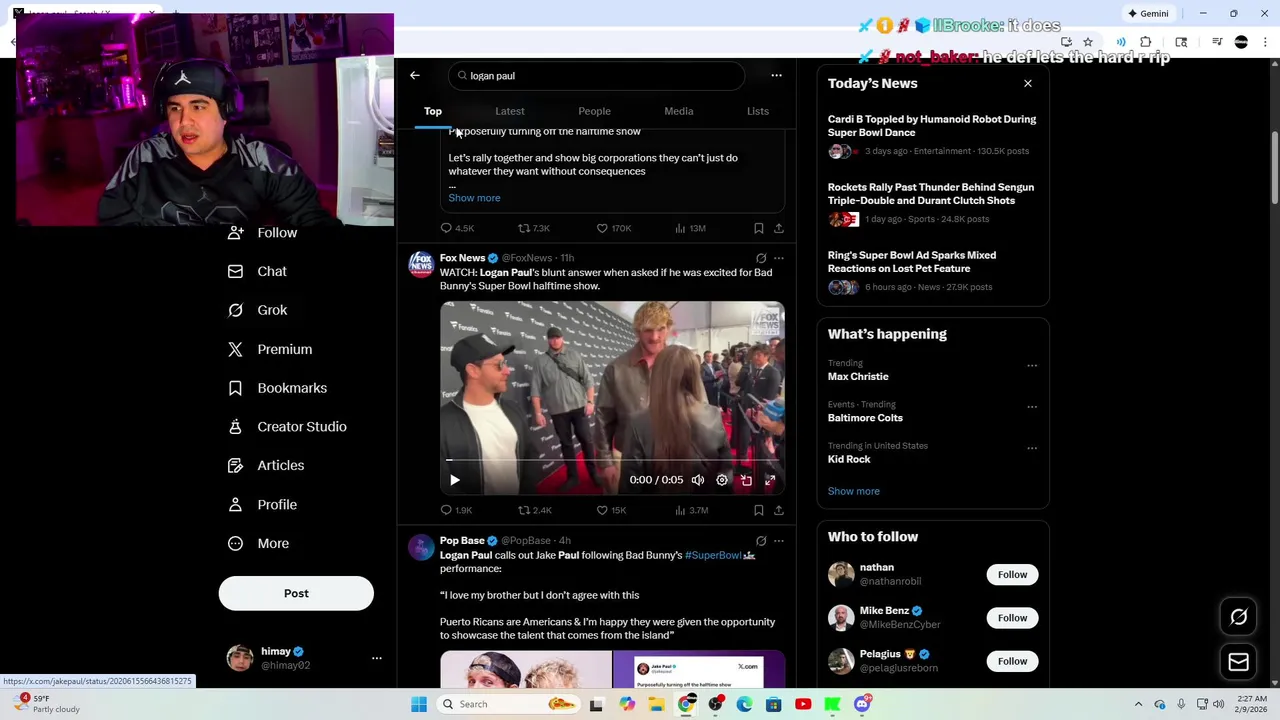Open floating messages envelope button

pos(1239,662)
